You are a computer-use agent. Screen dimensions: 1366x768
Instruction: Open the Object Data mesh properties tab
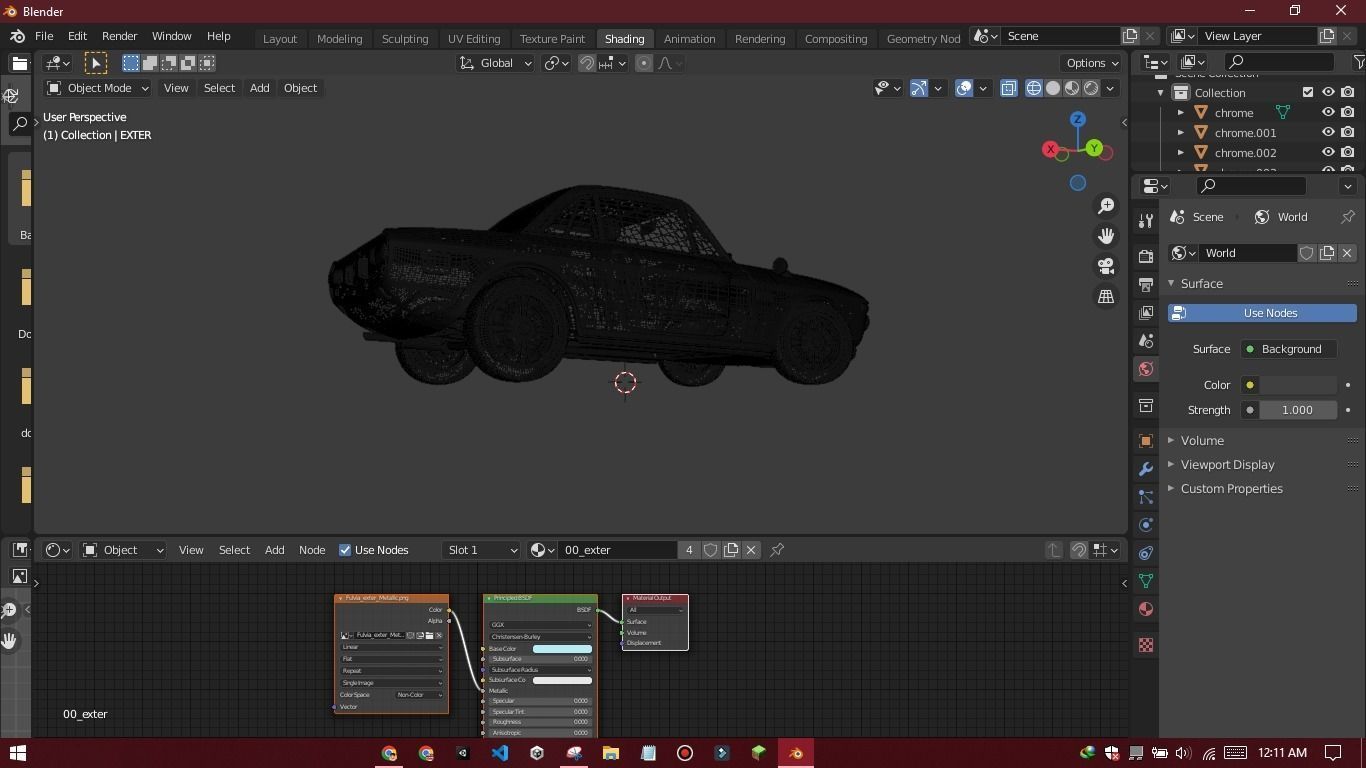click(x=1146, y=581)
